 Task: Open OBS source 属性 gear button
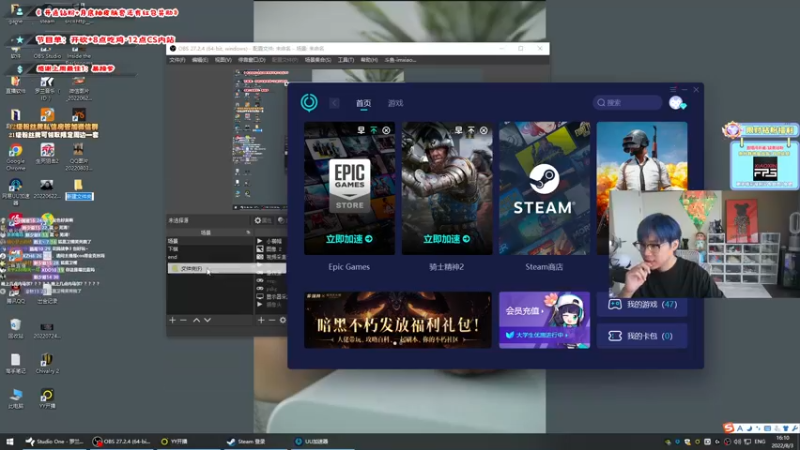tap(263, 220)
